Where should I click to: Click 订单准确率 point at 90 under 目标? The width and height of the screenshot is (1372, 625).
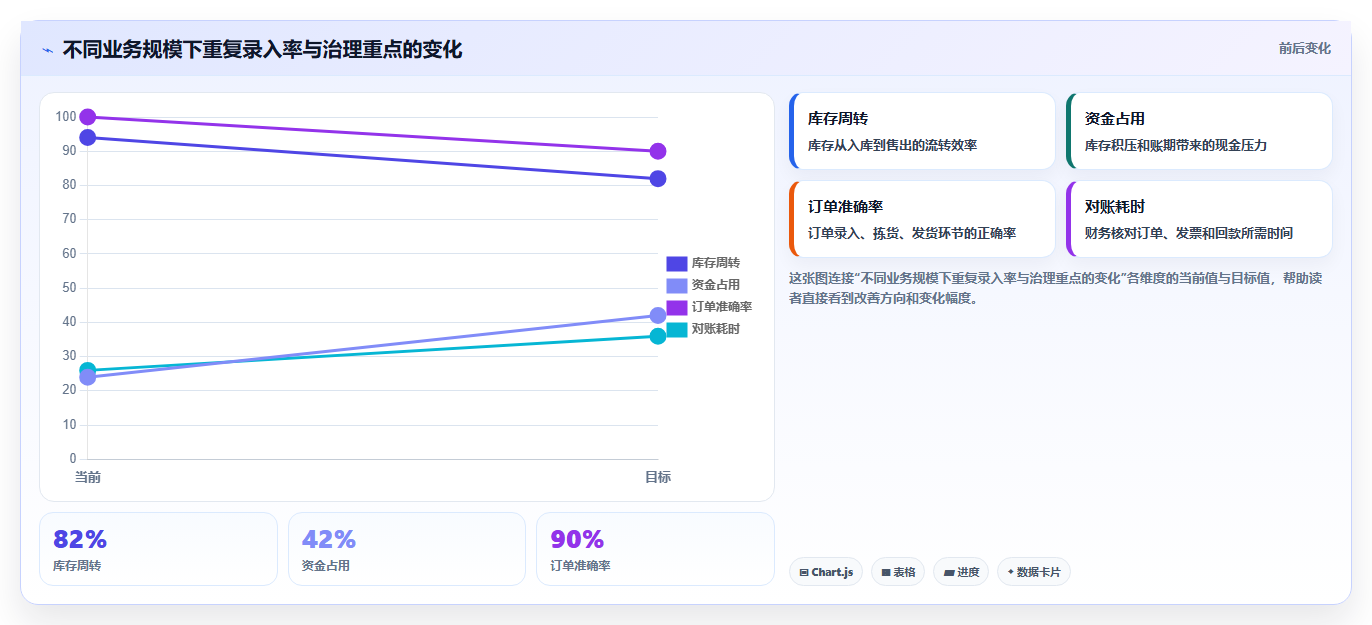coord(658,151)
